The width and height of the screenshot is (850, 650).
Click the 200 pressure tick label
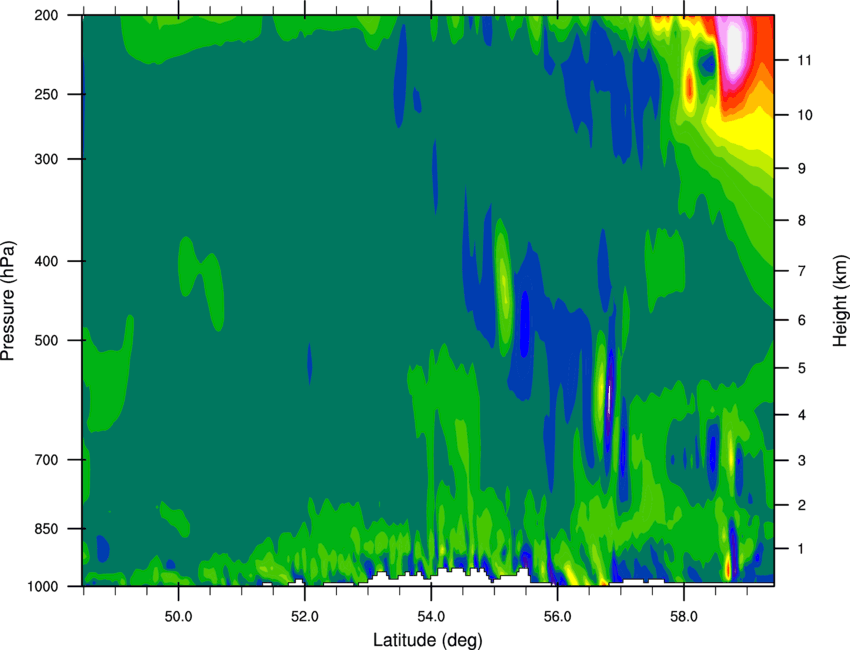[47, 15]
